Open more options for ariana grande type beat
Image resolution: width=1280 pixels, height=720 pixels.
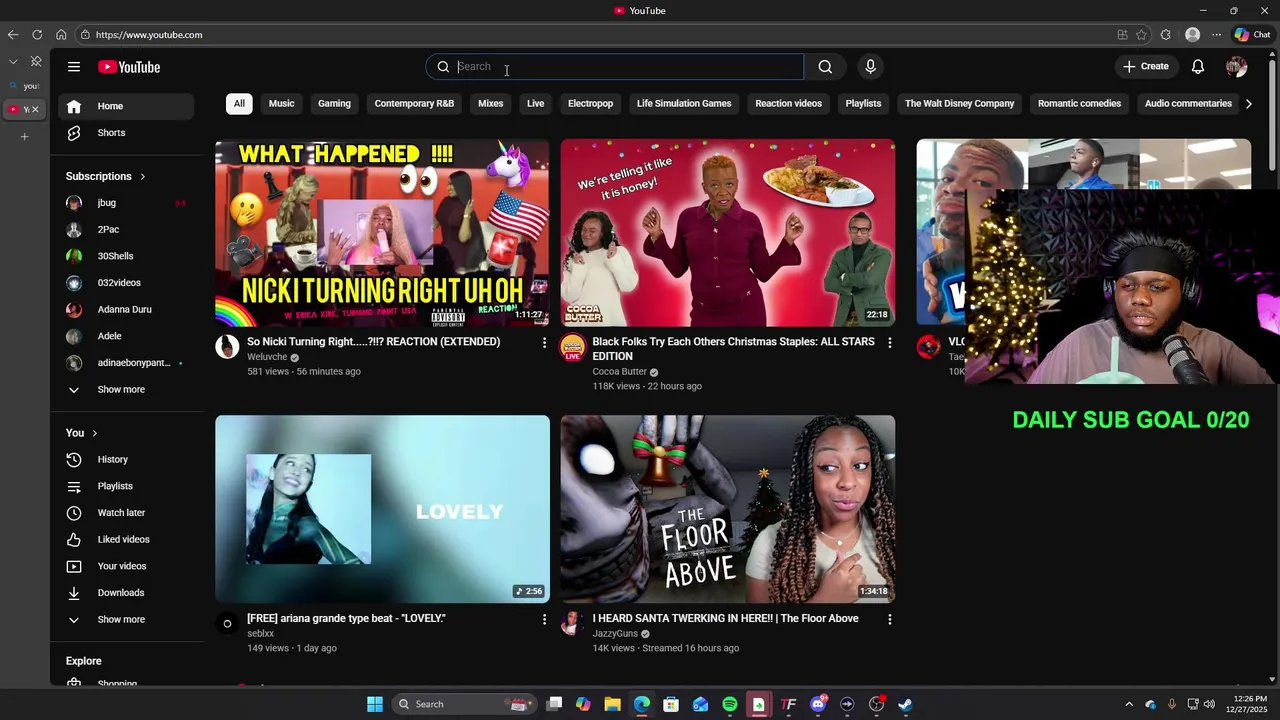[x=544, y=620]
